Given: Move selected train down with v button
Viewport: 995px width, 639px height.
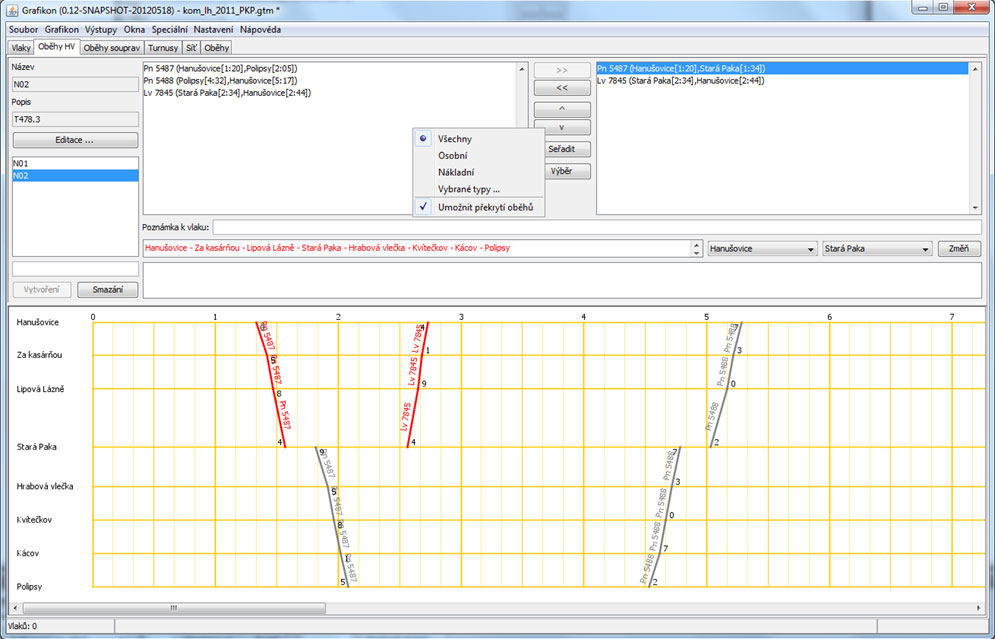Looking at the screenshot, I should 562,128.
